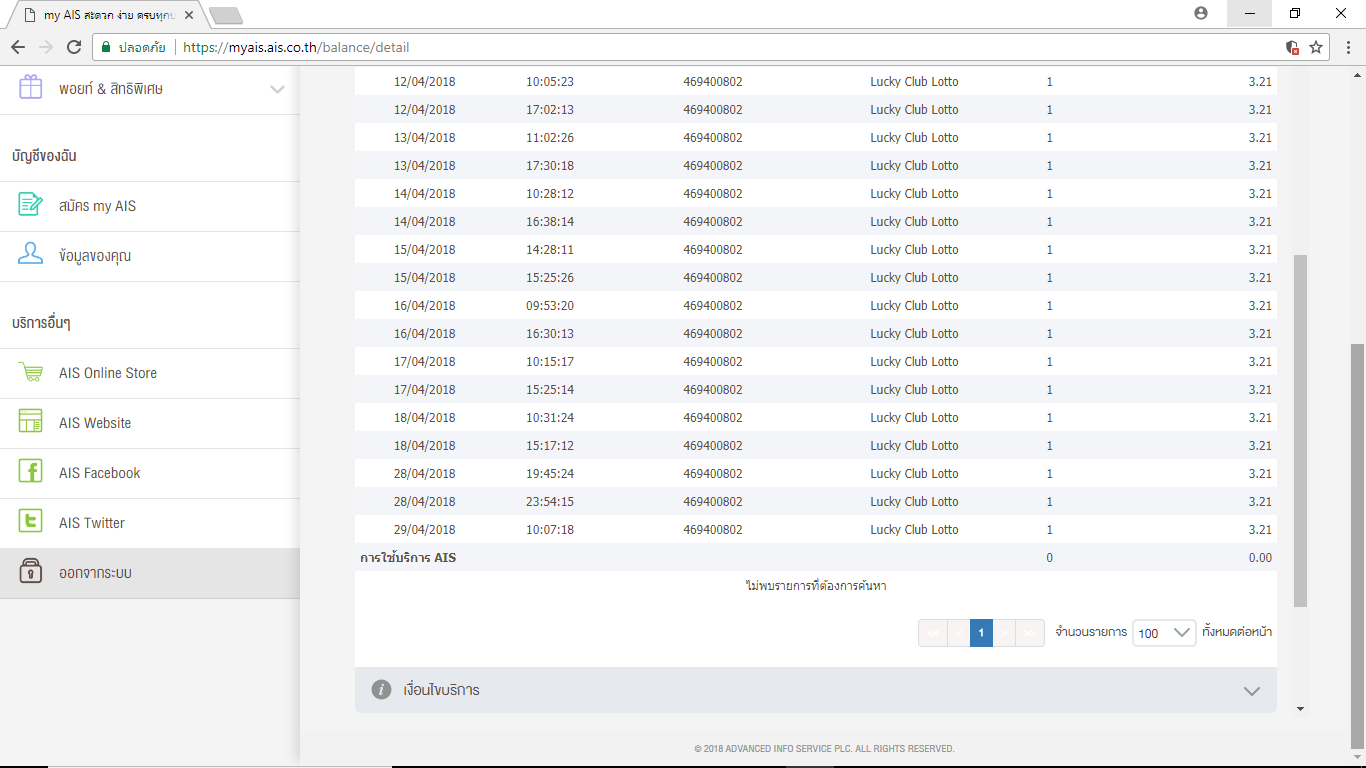Open the จำนวนรายการ dropdown showing 100

(x=1164, y=632)
